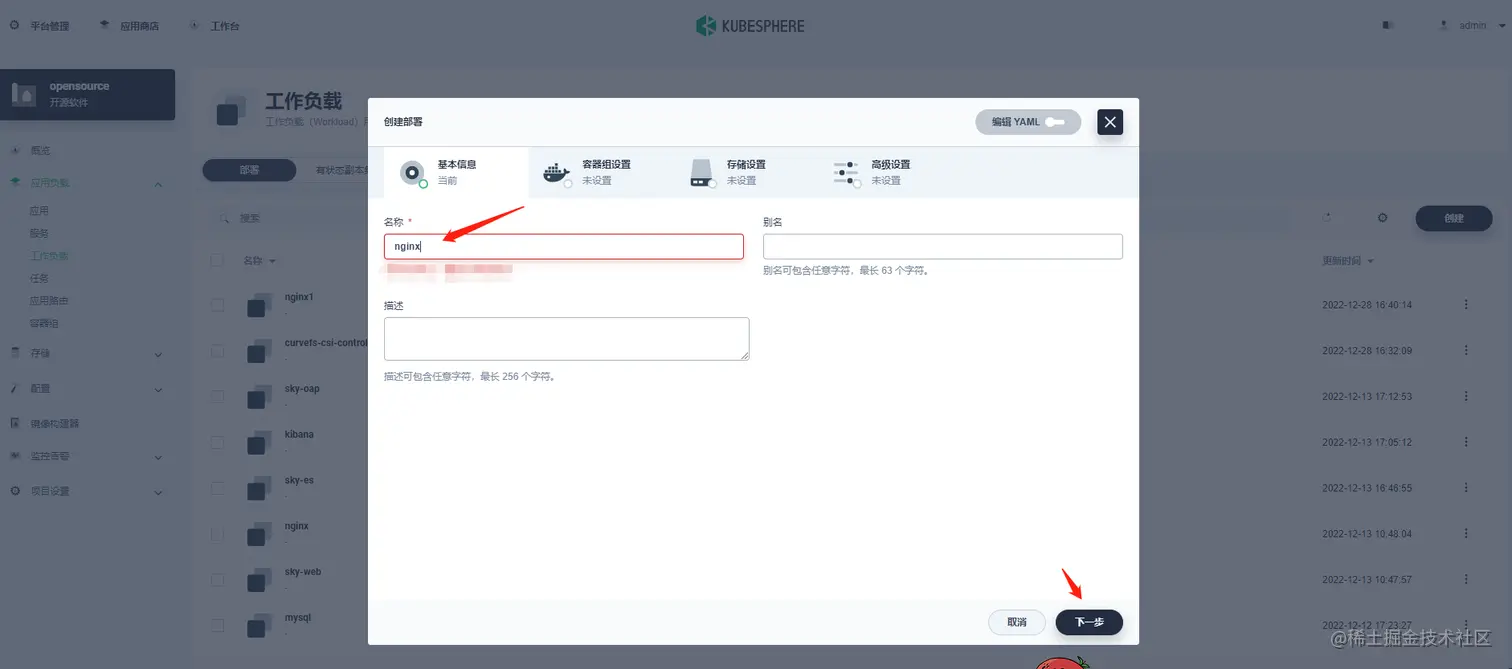The image size is (1512, 669).
Task: Toggle the 编辑 YAML switch
Action: [x=1028, y=122]
